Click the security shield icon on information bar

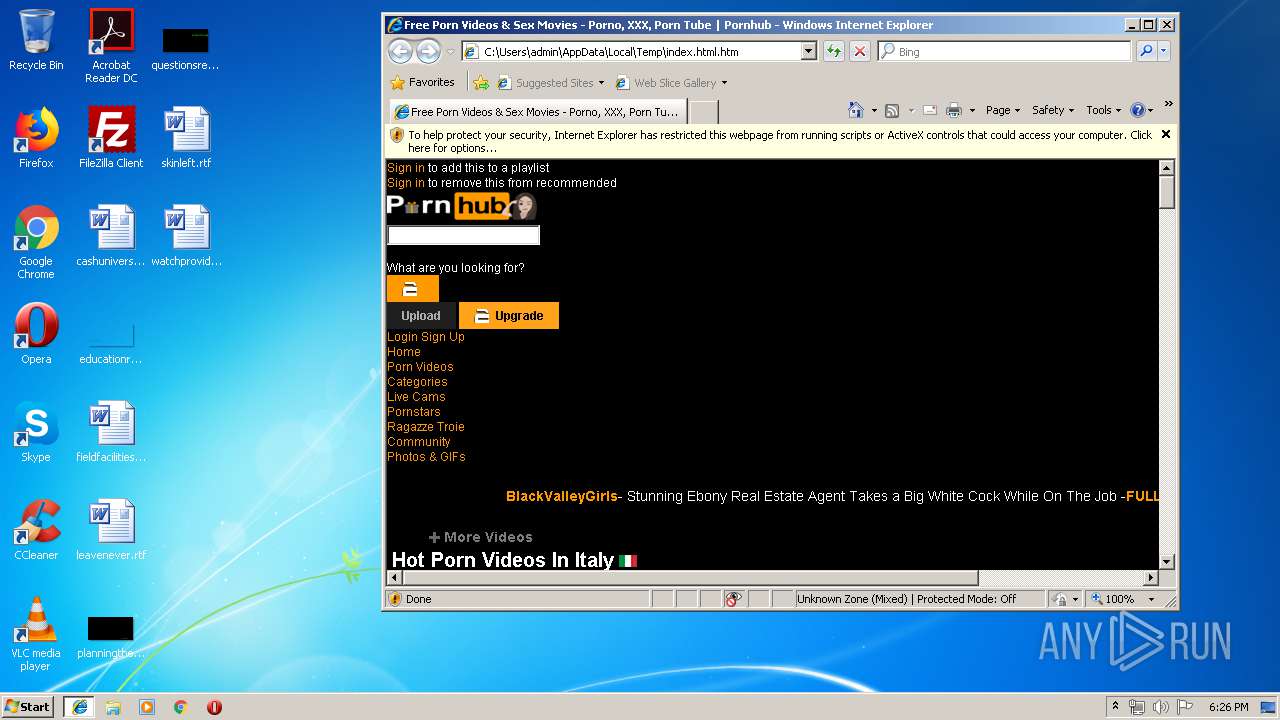[396, 135]
